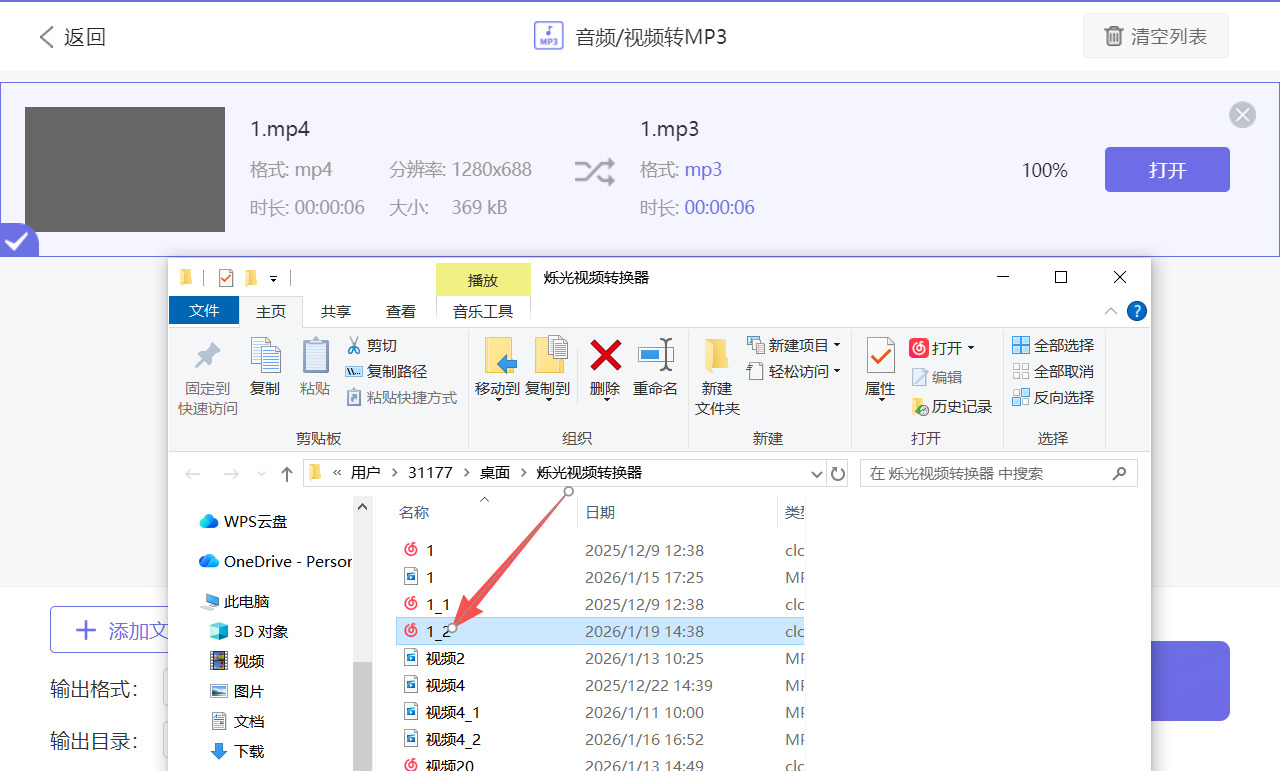Choose 复制路径 in the clipboard group

[386, 371]
